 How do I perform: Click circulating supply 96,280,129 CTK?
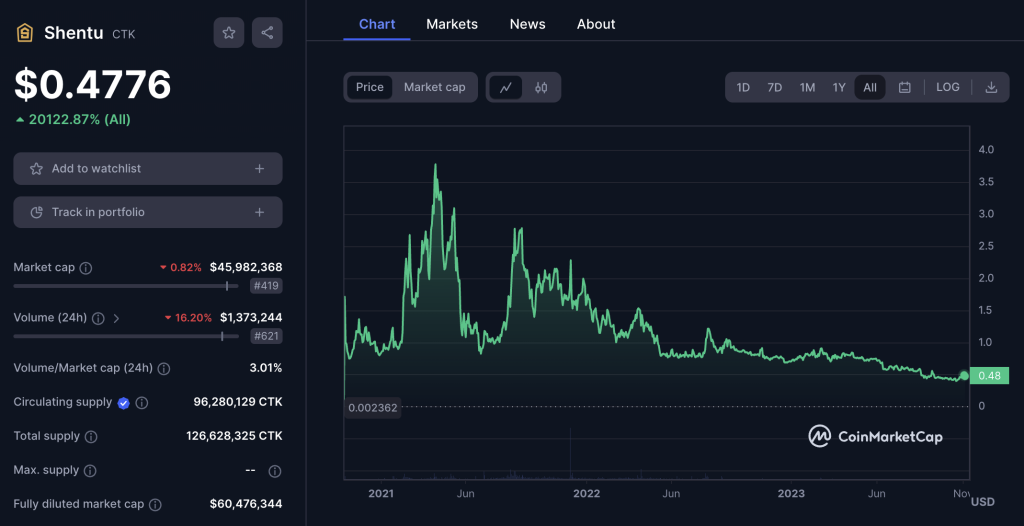click(x=238, y=401)
